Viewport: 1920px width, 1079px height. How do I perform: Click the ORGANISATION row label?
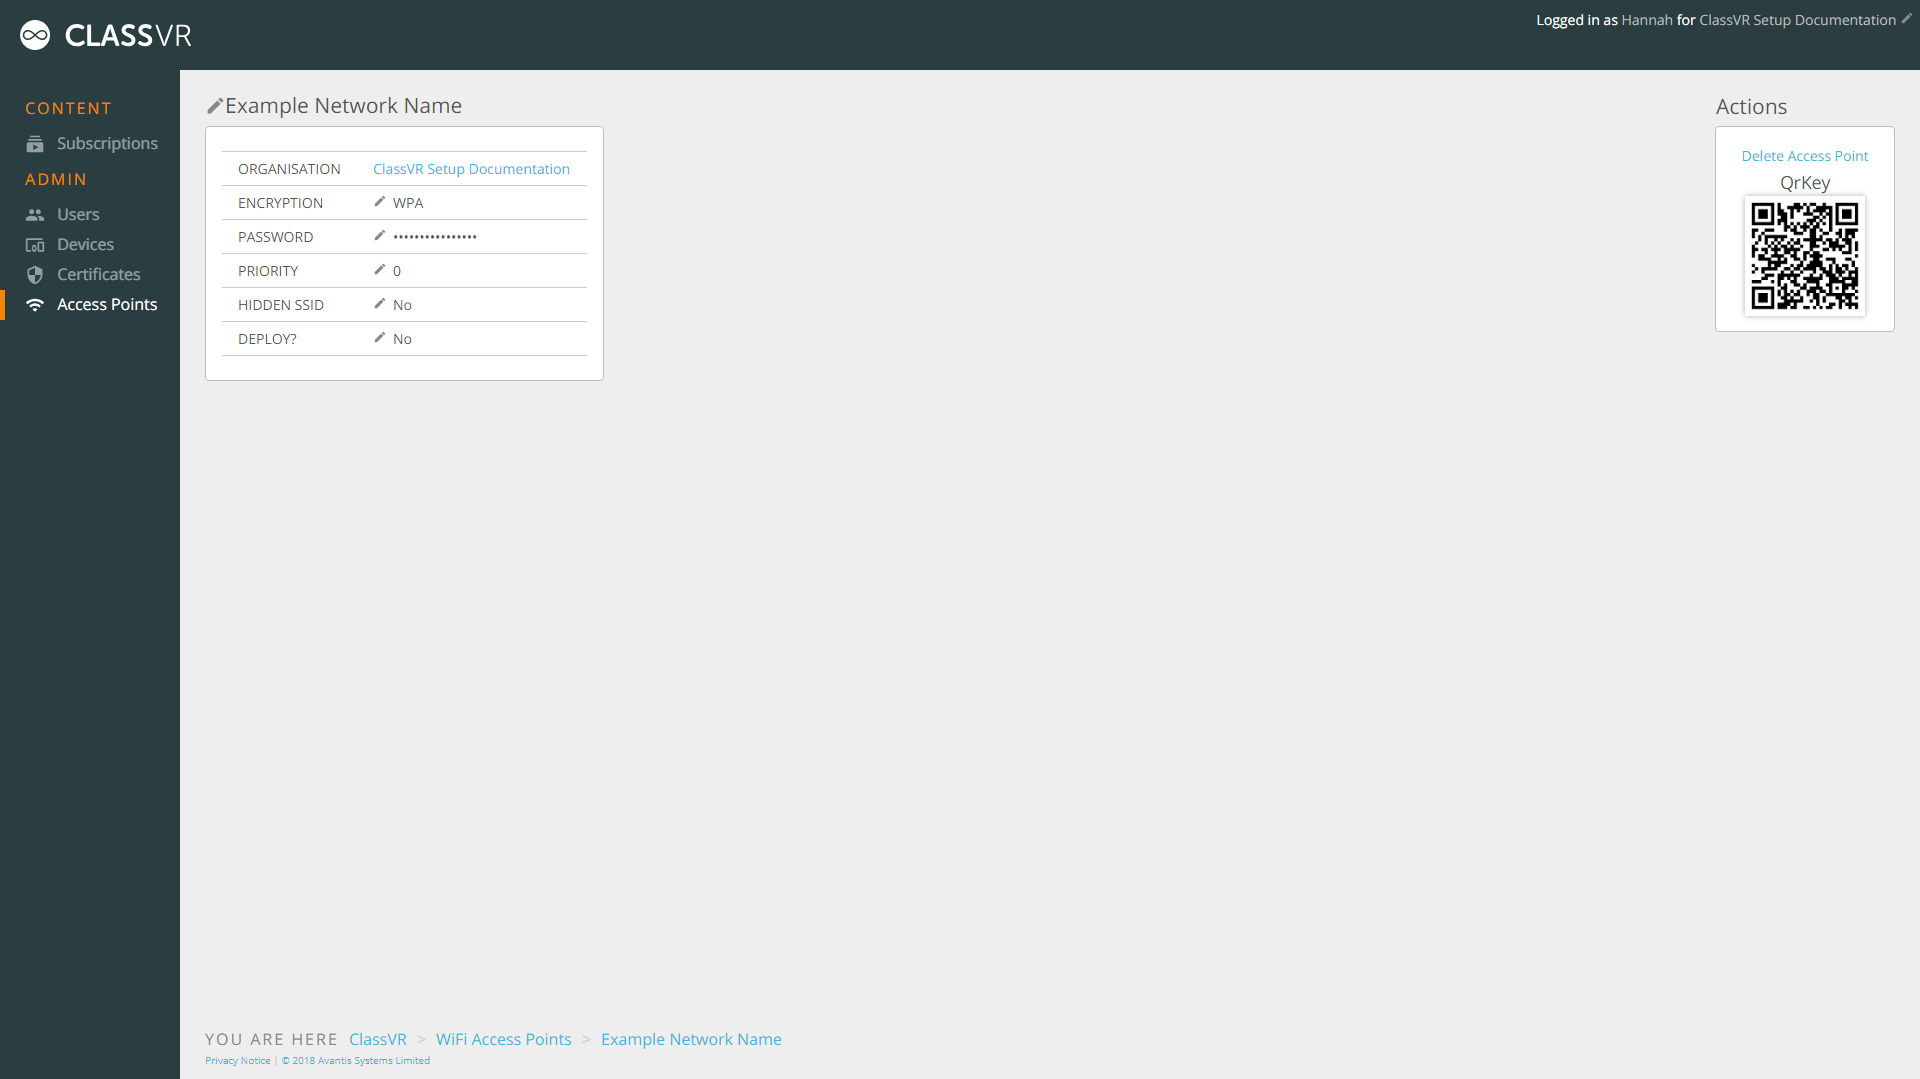click(x=289, y=169)
